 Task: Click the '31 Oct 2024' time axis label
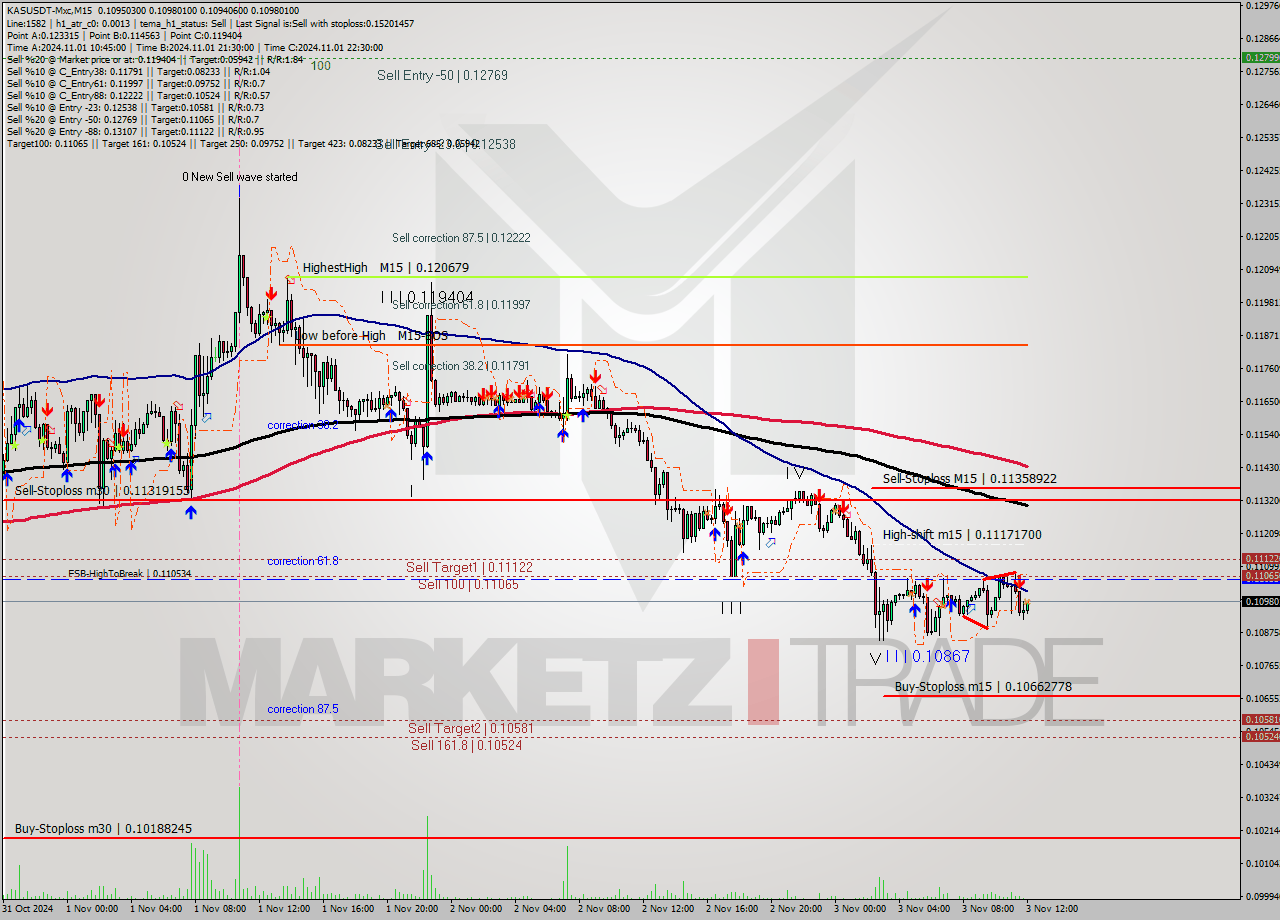pos(27,909)
